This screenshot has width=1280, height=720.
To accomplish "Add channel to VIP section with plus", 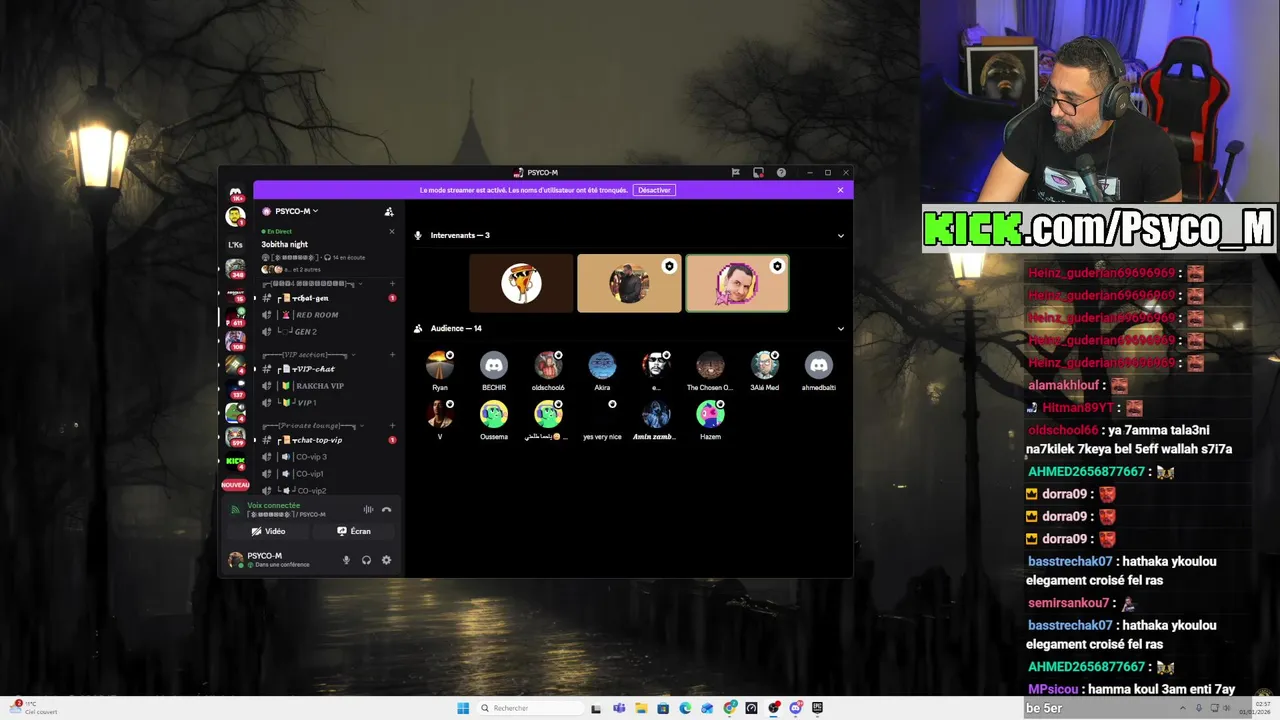I will pos(392,354).
